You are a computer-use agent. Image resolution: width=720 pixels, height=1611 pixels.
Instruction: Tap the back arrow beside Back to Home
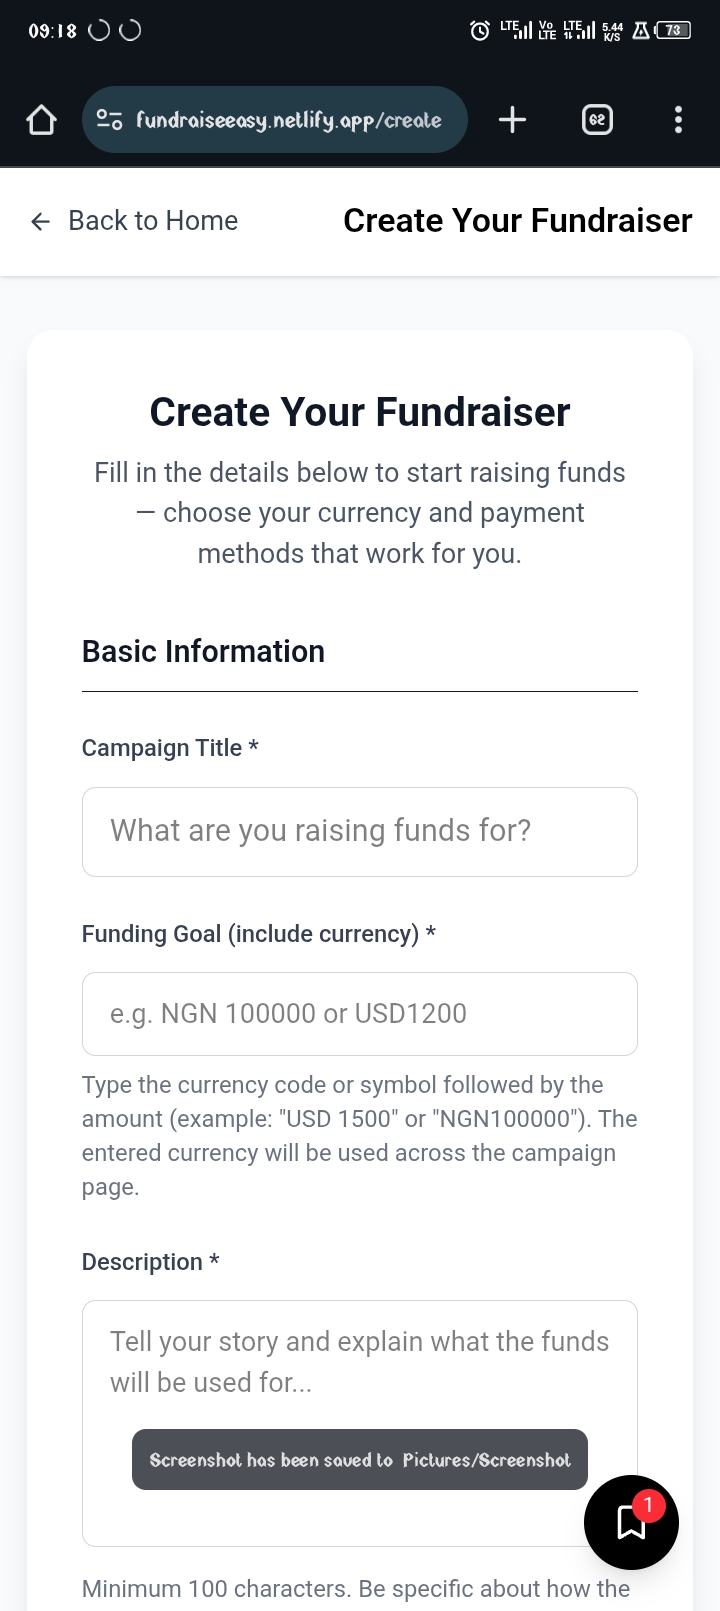(x=40, y=221)
